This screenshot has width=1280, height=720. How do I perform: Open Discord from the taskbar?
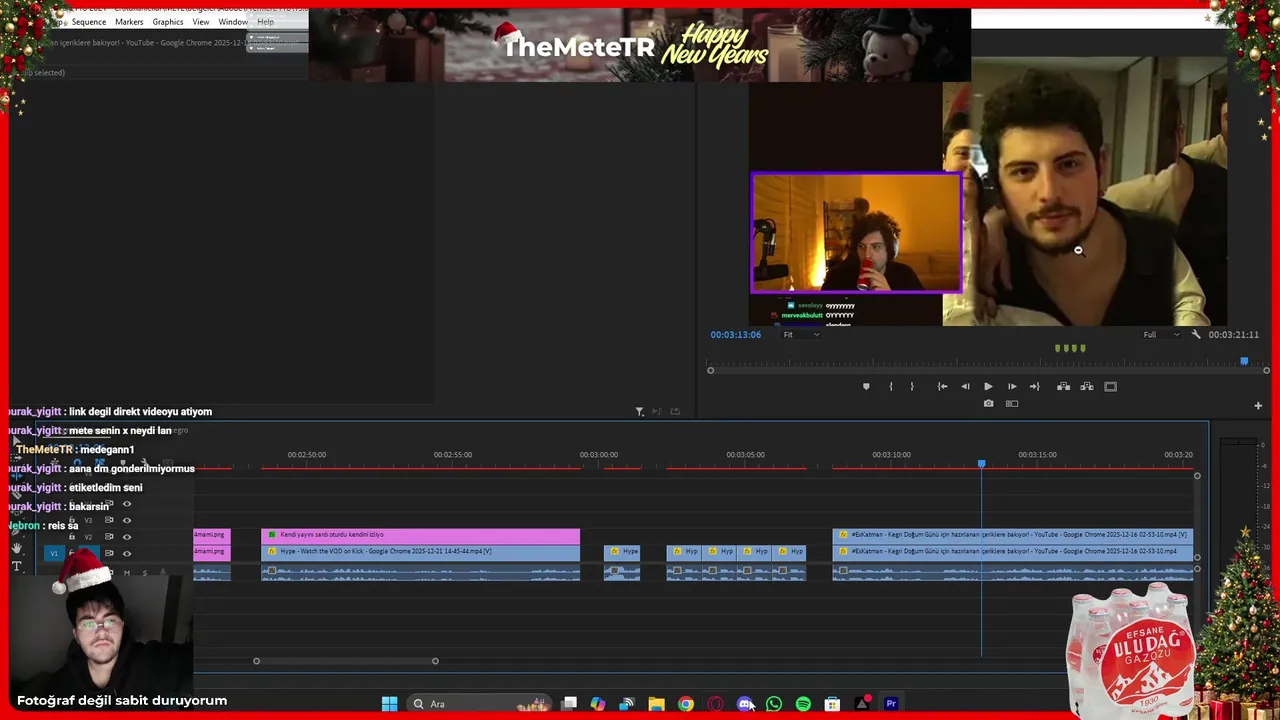(x=744, y=704)
